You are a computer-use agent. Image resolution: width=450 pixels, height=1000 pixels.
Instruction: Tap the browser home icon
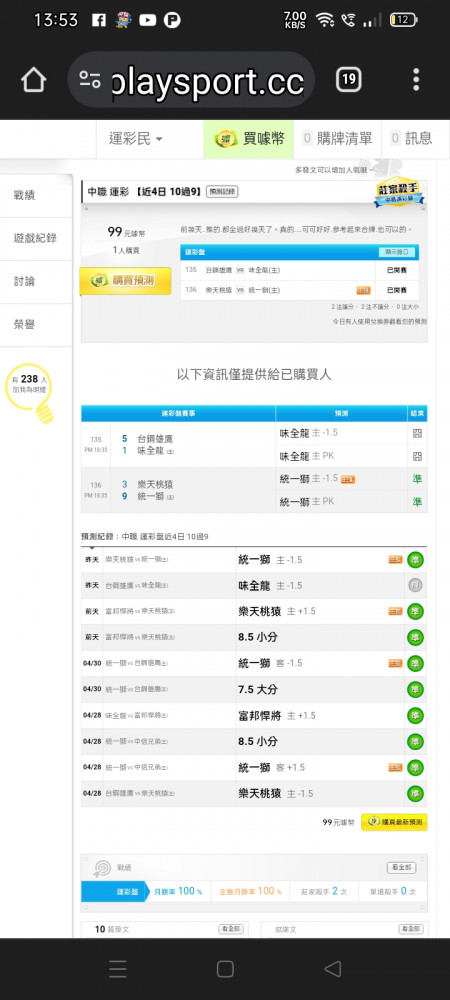click(x=34, y=80)
